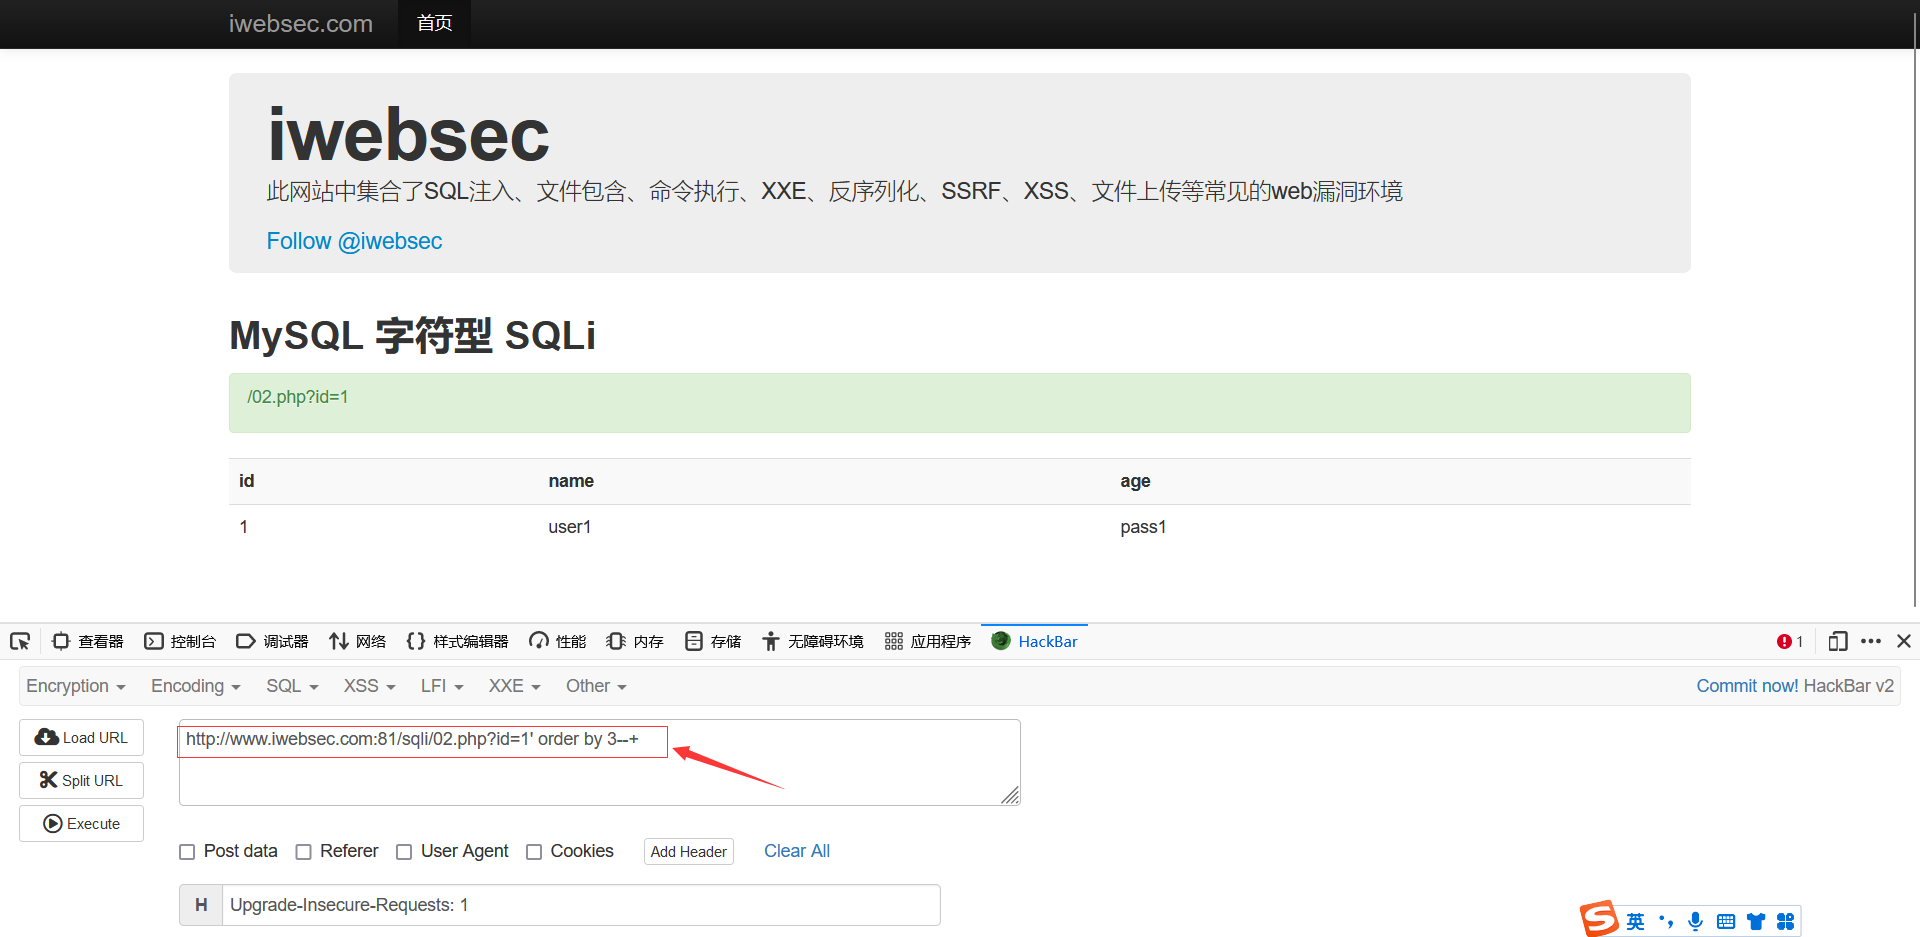Switch to the HackBar tab
1920x937 pixels.
1034,641
